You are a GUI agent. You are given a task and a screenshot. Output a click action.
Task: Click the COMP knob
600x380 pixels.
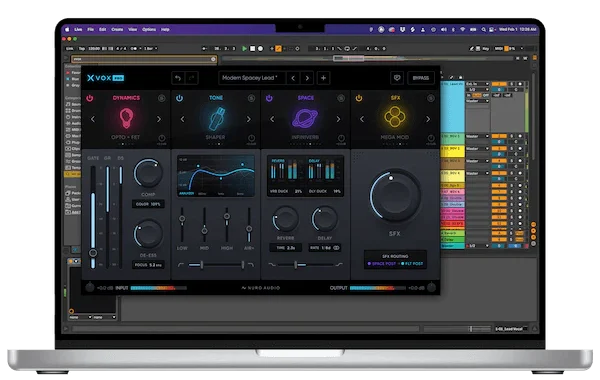point(148,173)
